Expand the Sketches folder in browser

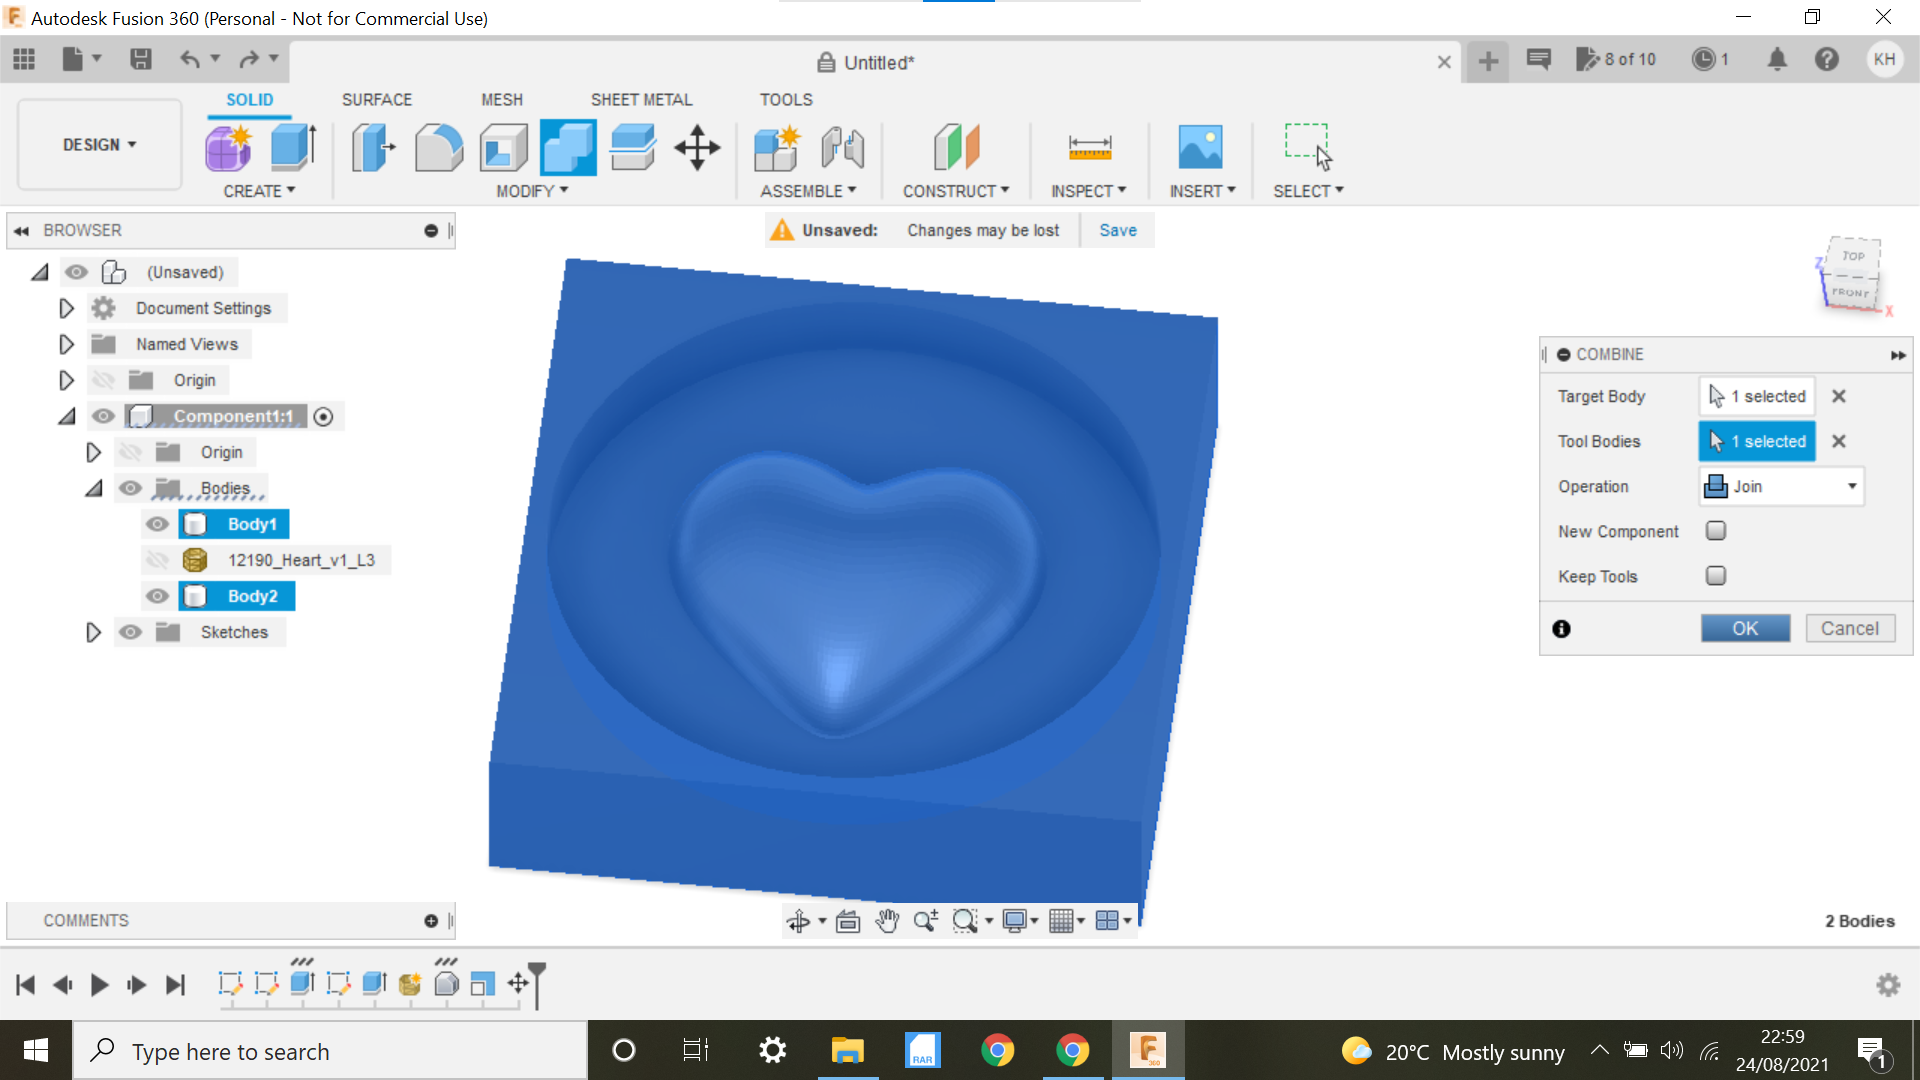click(x=93, y=631)
